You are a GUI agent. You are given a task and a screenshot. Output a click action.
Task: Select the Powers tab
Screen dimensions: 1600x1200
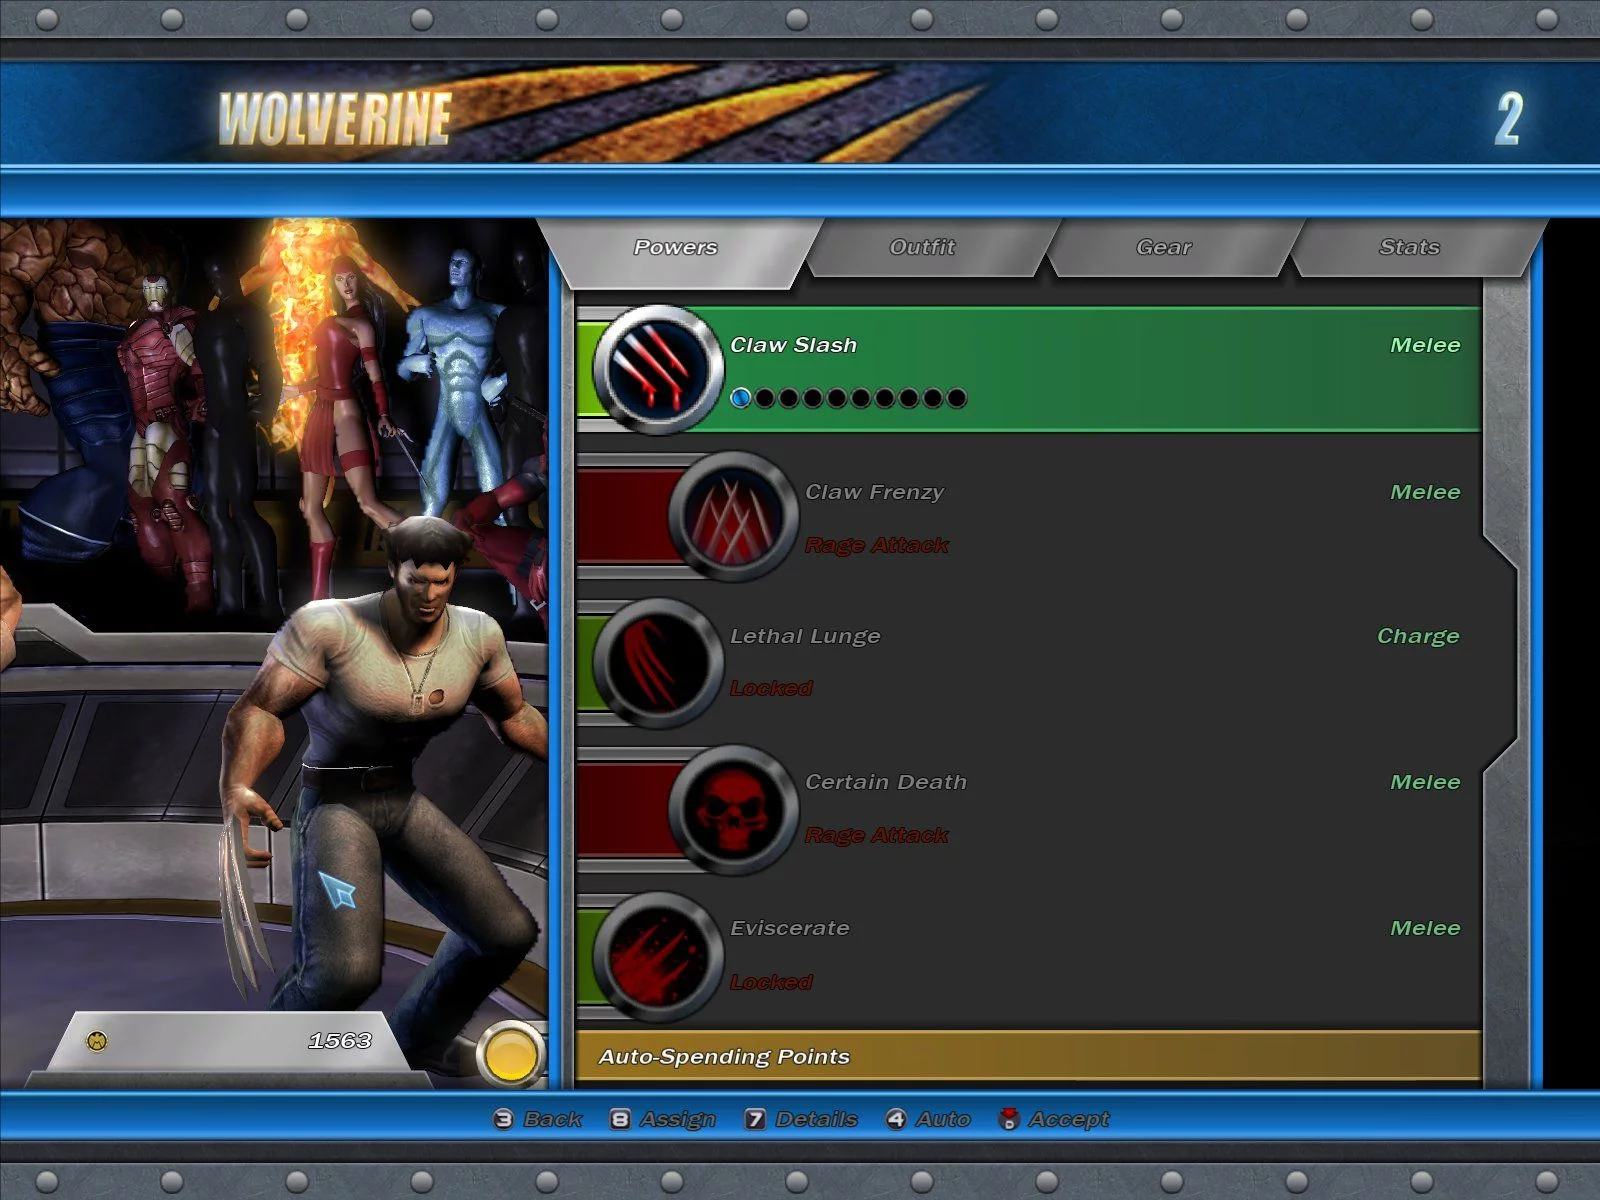point(675,247)
